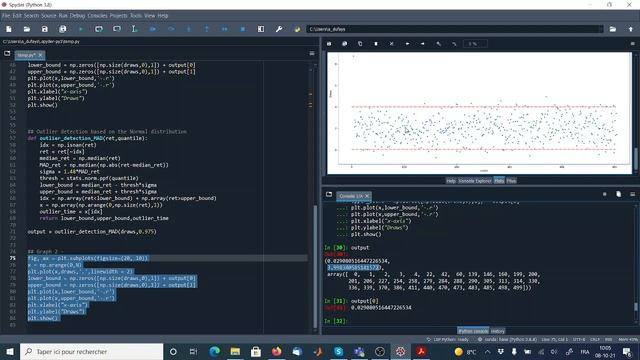This screenshot has height=360, width=640.
Task: Maximize the current pane
Action: point(261,29)
